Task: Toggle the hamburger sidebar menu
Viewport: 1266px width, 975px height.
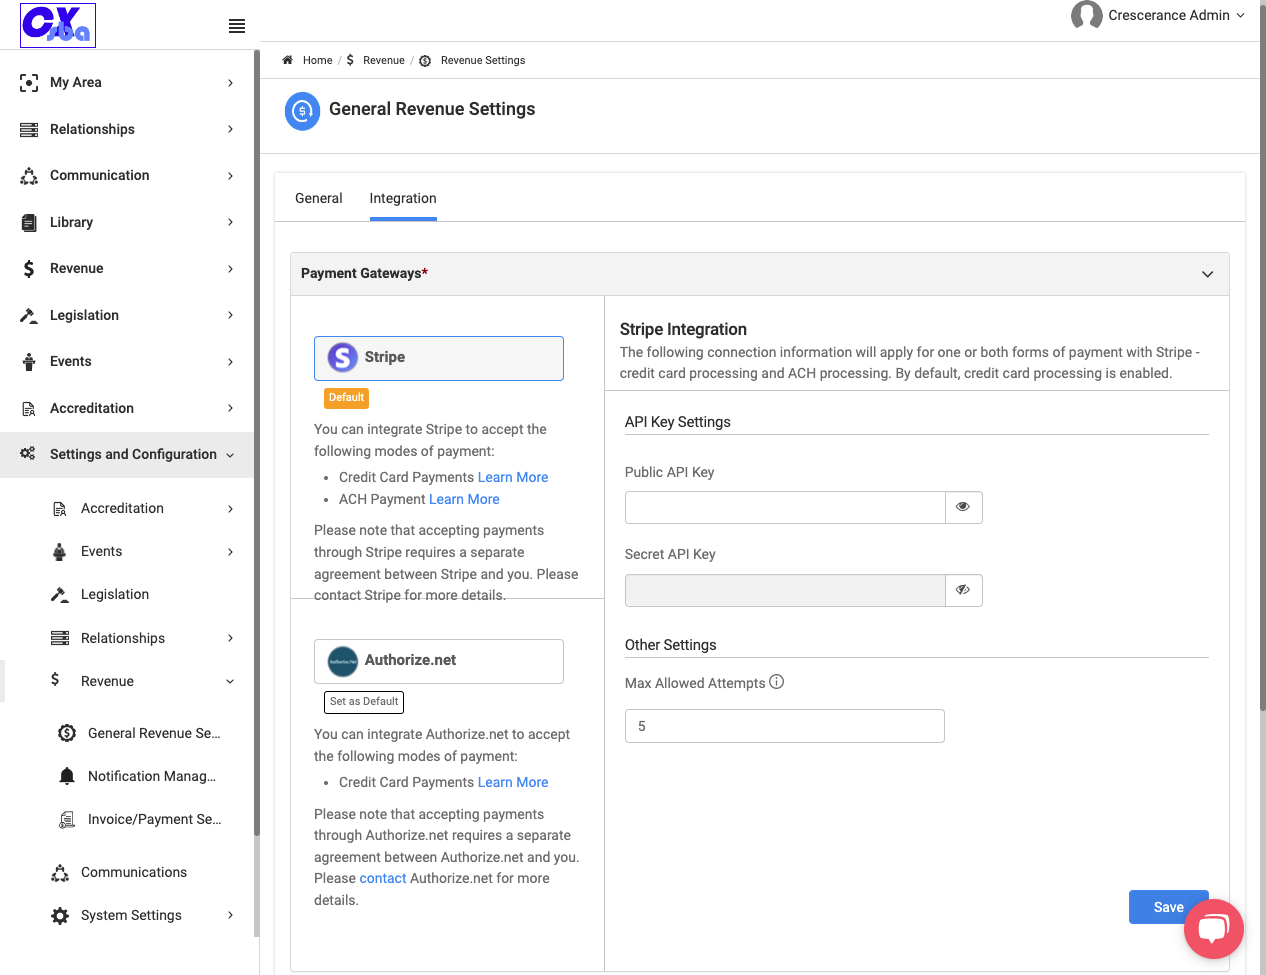Action: tap(237, 26)
